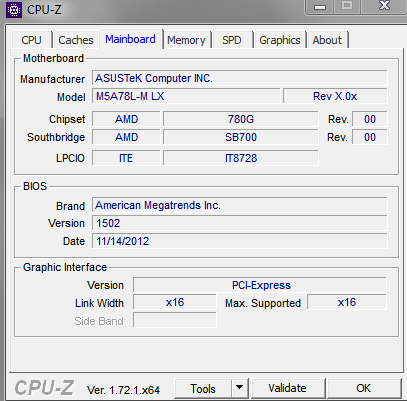Open the SPD tab
This screenshot has width=407, height=401.
(232, 40)
